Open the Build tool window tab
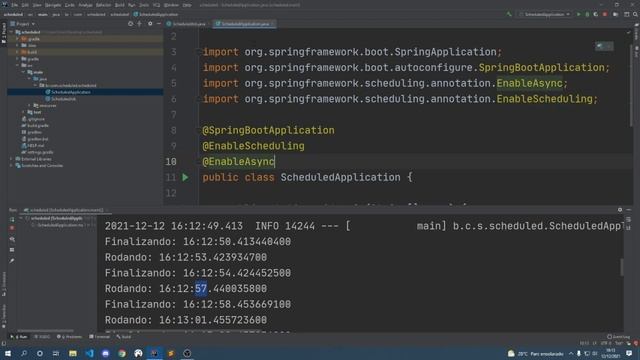The height and width of the screenshot is (360, 640). (x=124, y=337)
